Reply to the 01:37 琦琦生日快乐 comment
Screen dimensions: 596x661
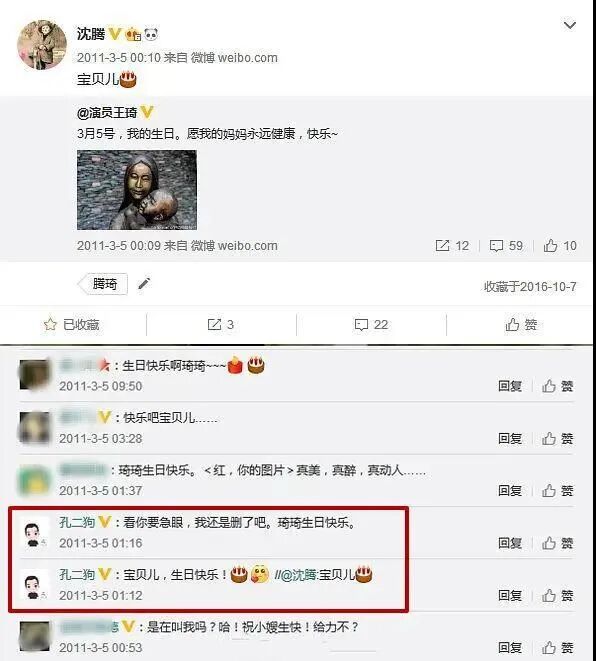(510, 491)
